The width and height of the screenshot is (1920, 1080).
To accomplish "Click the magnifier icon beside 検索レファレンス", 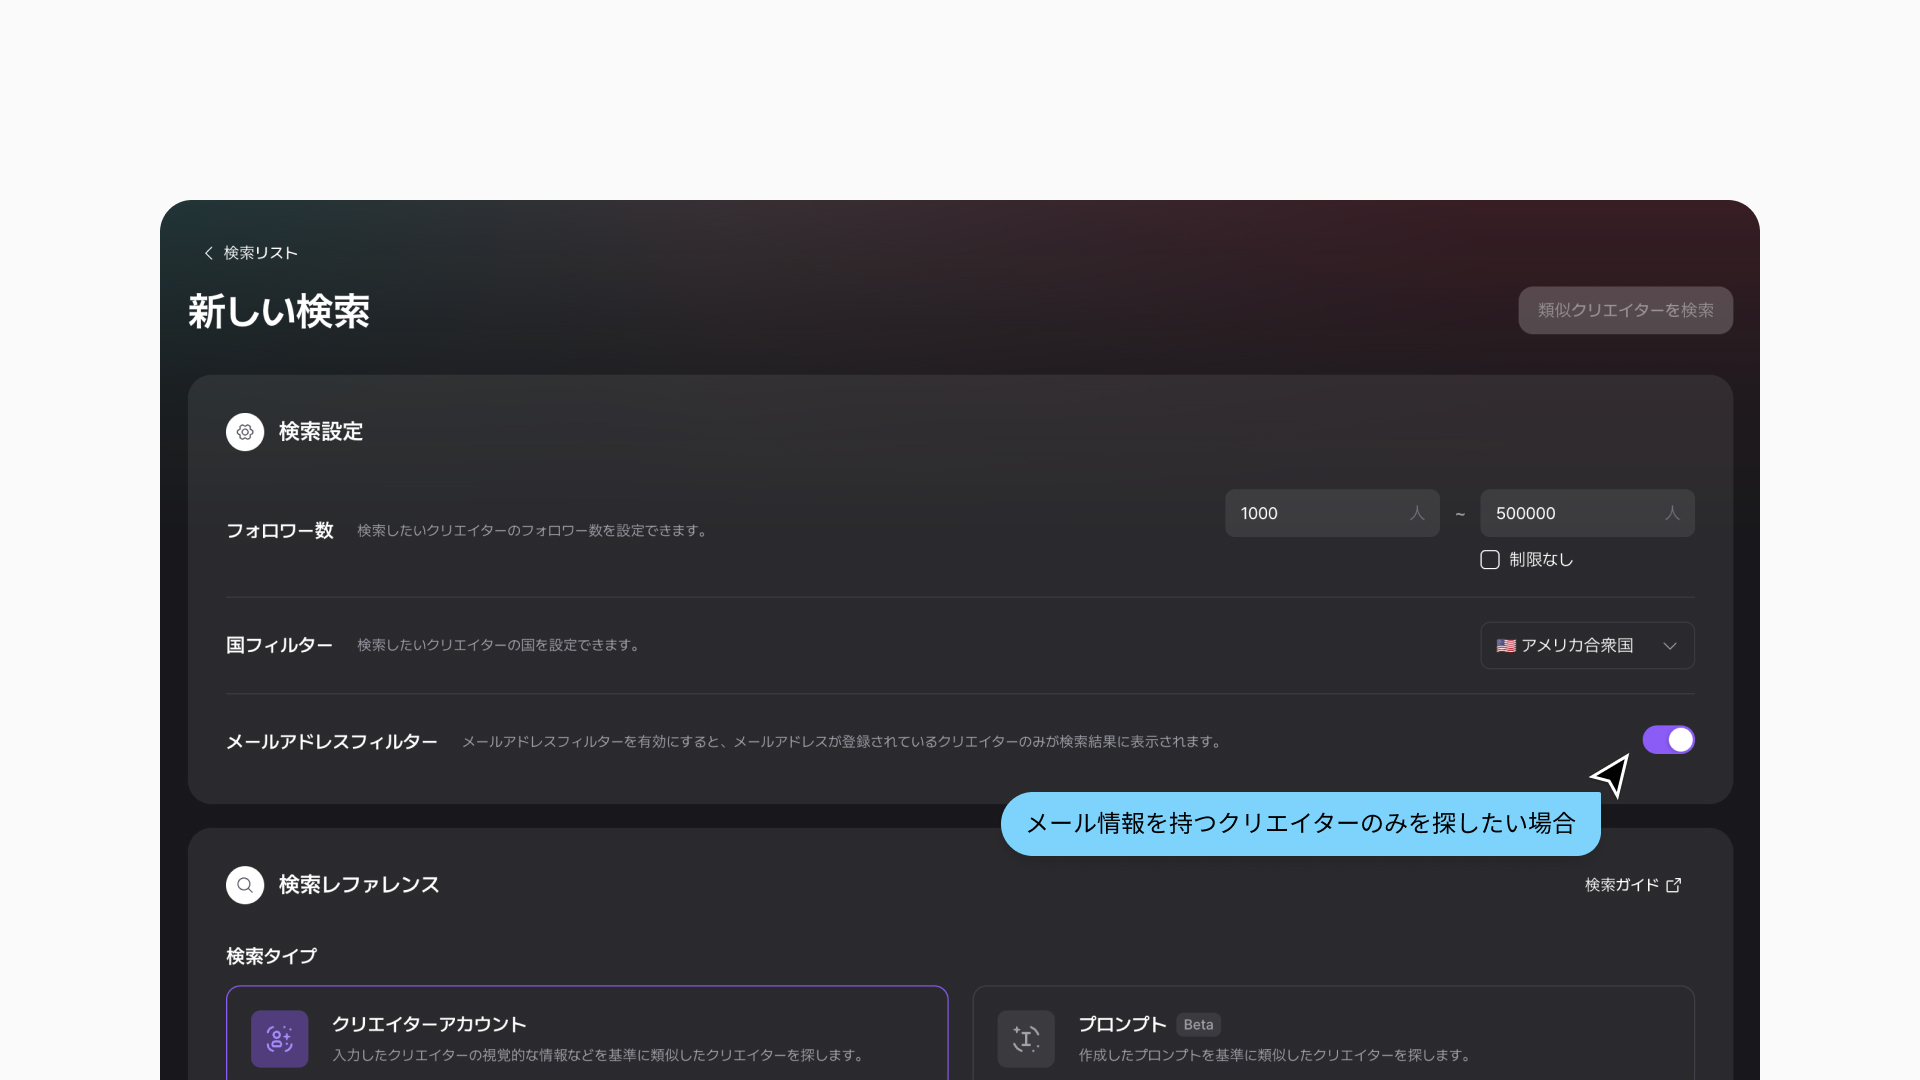I will [x=245, y=885].
